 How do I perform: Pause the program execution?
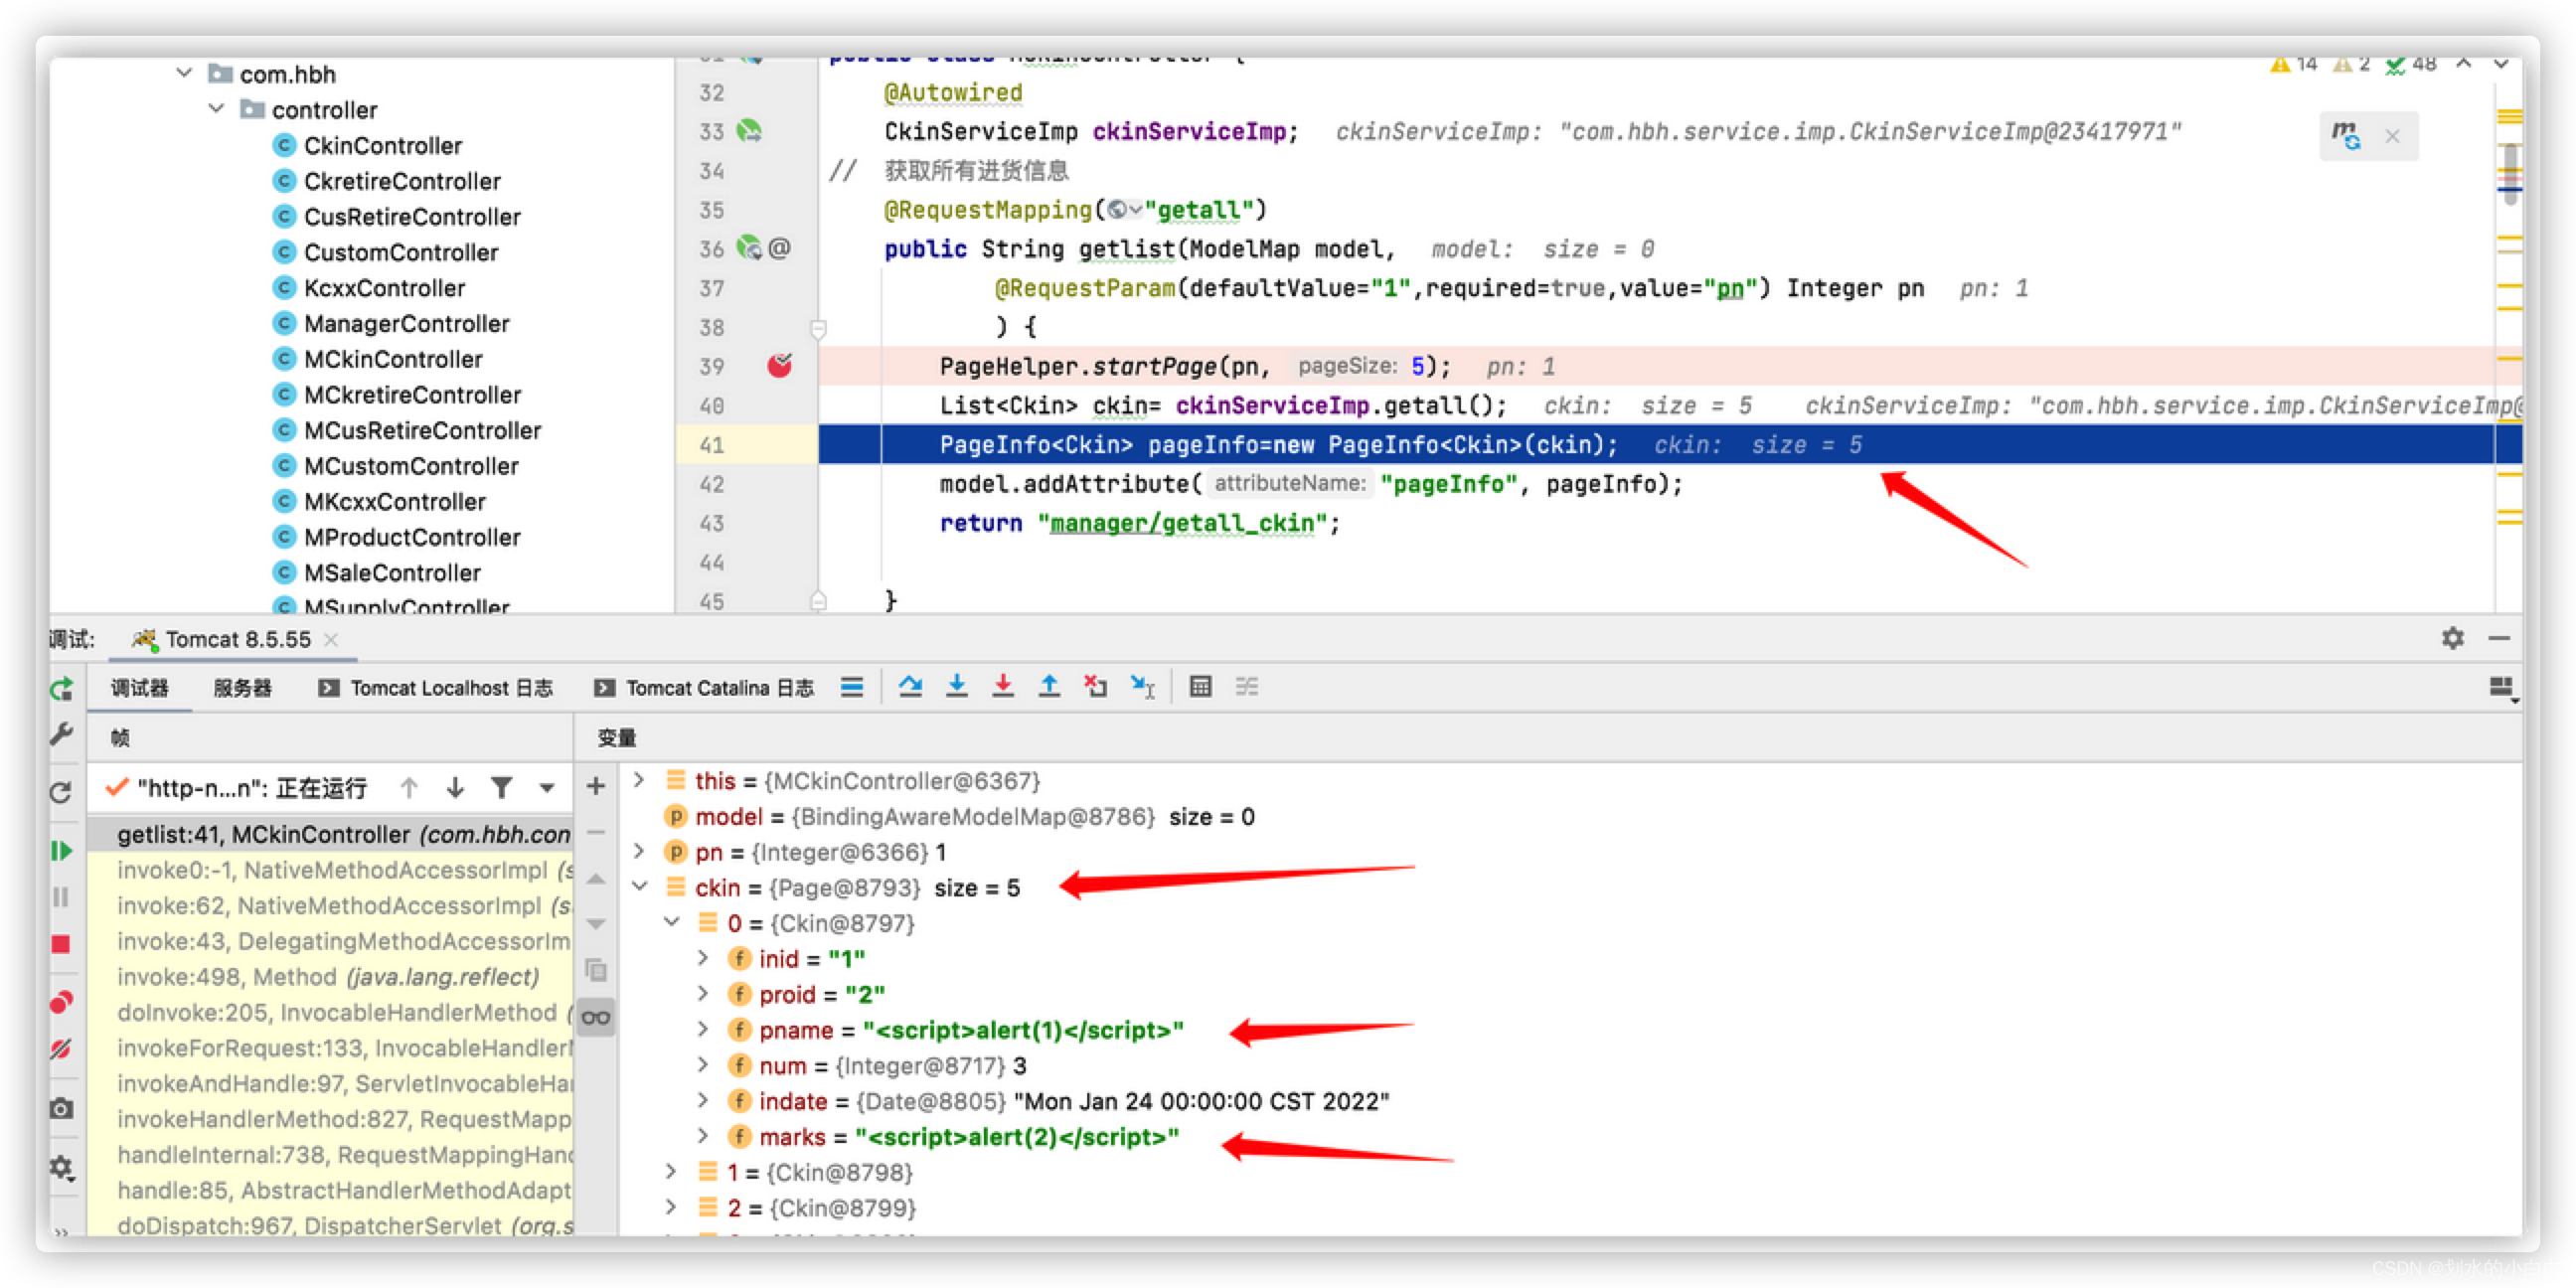click(x=62, y=896)
